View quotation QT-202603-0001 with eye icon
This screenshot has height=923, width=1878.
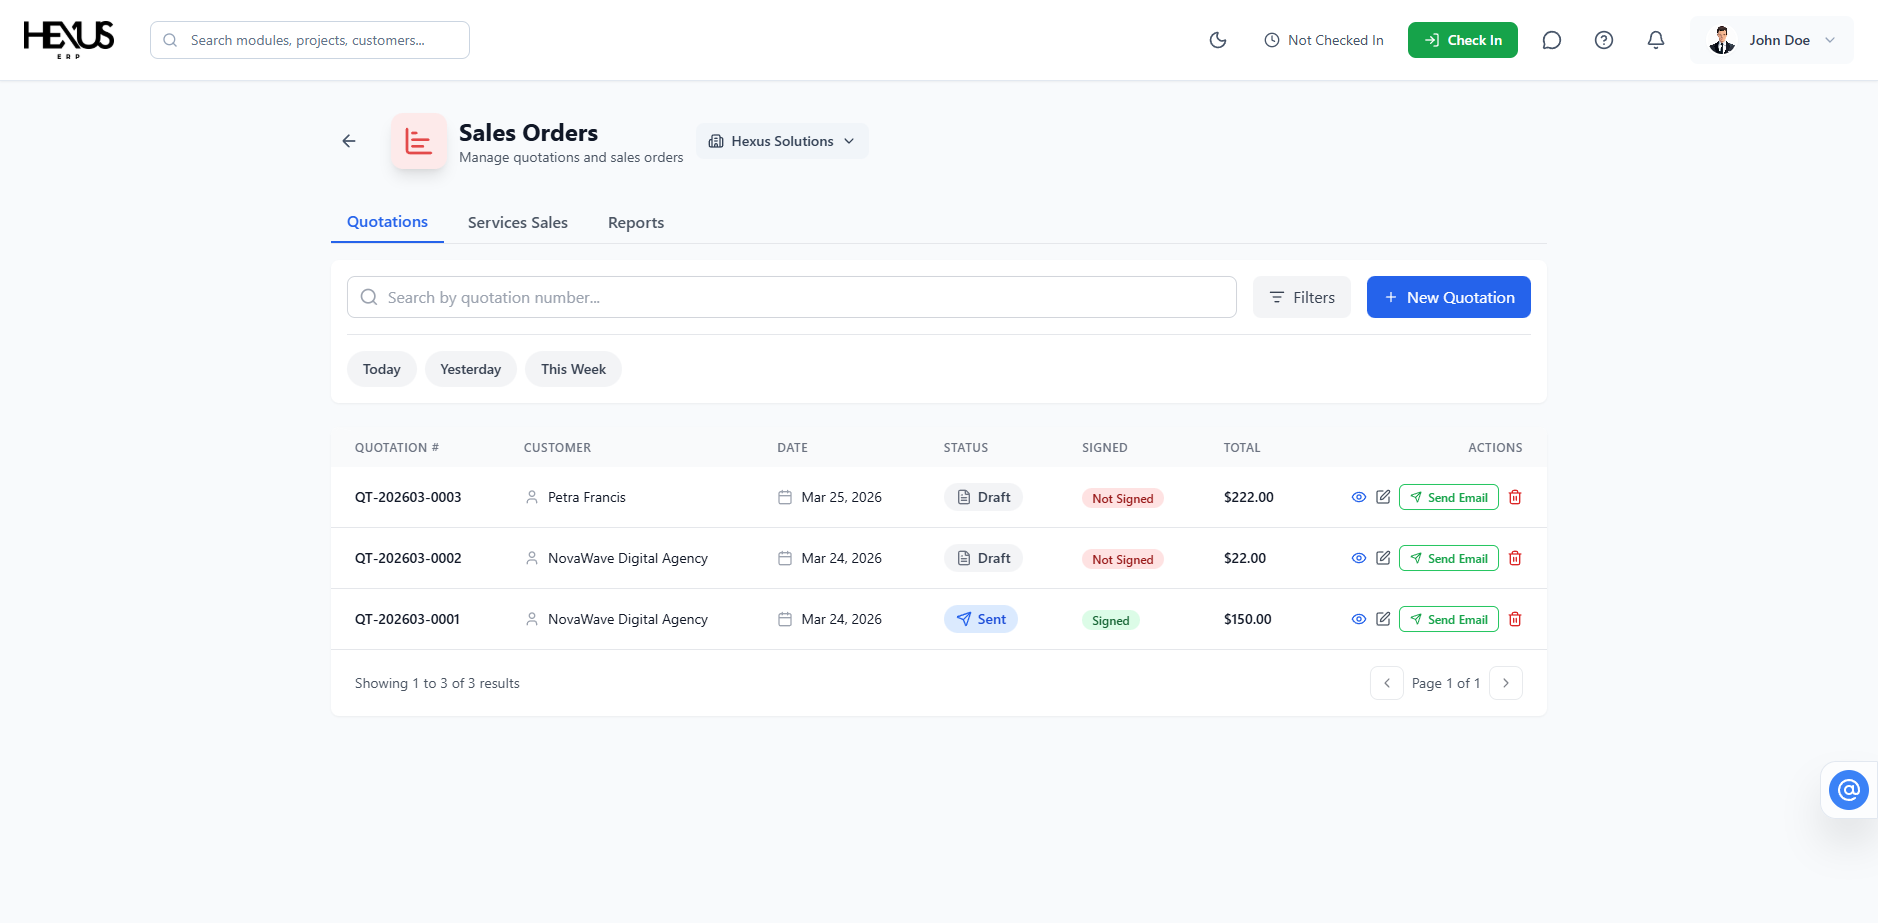tap(1359, 619)
